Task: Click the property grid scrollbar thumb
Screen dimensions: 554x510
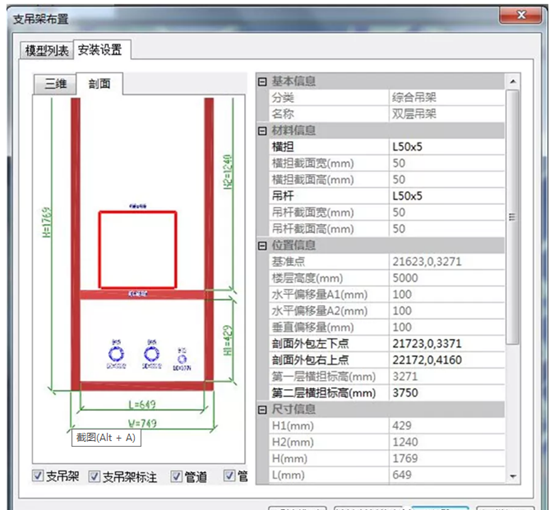Action: [x=512, y=217]
